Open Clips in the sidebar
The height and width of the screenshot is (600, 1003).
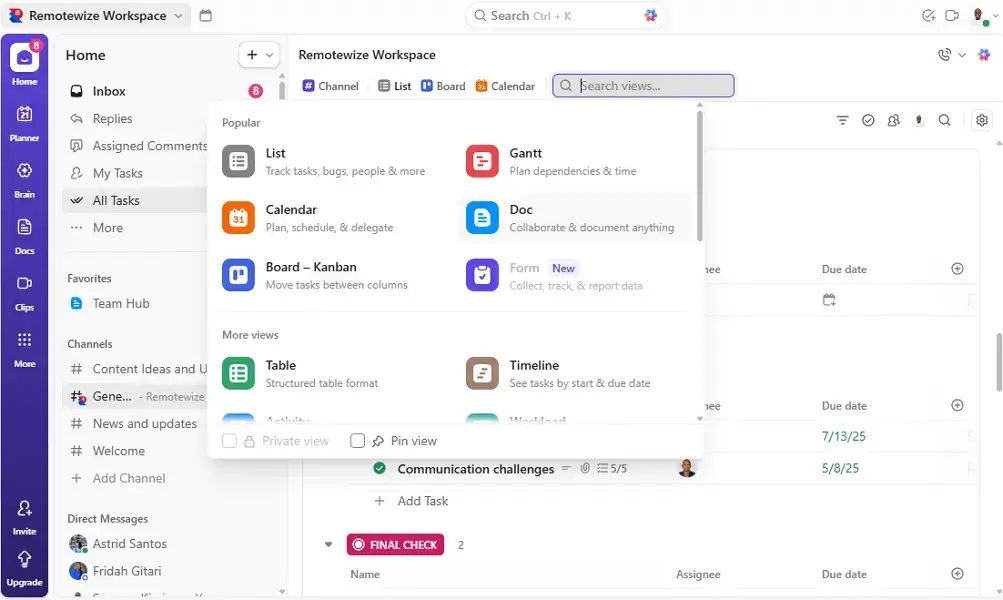pos(23,289)
